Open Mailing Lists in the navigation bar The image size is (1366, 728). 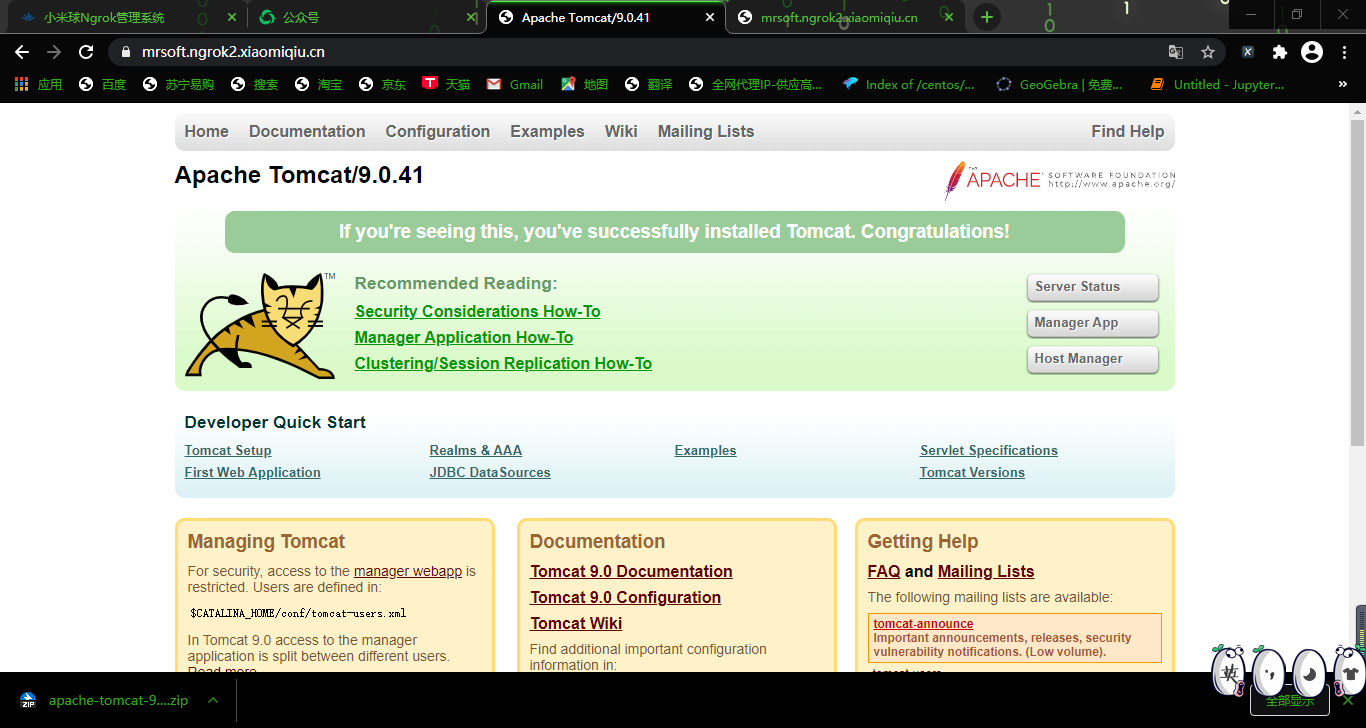[706, 131]
